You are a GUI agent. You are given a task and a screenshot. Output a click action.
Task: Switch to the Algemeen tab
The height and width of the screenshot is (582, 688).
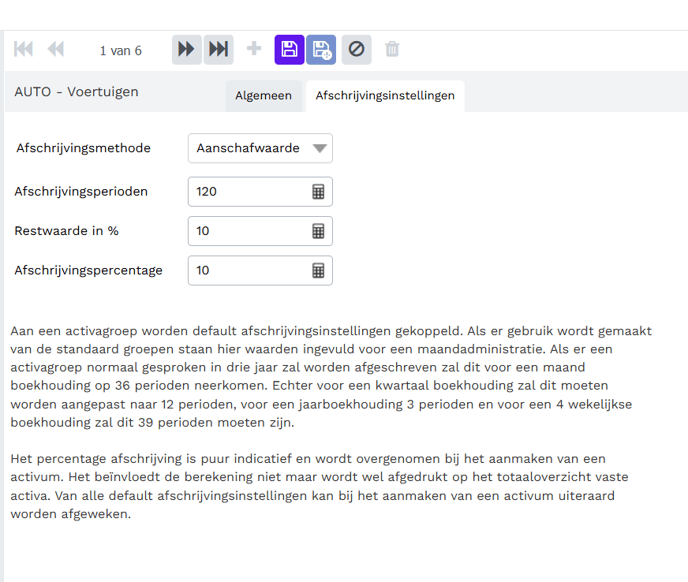pos(263,96)
